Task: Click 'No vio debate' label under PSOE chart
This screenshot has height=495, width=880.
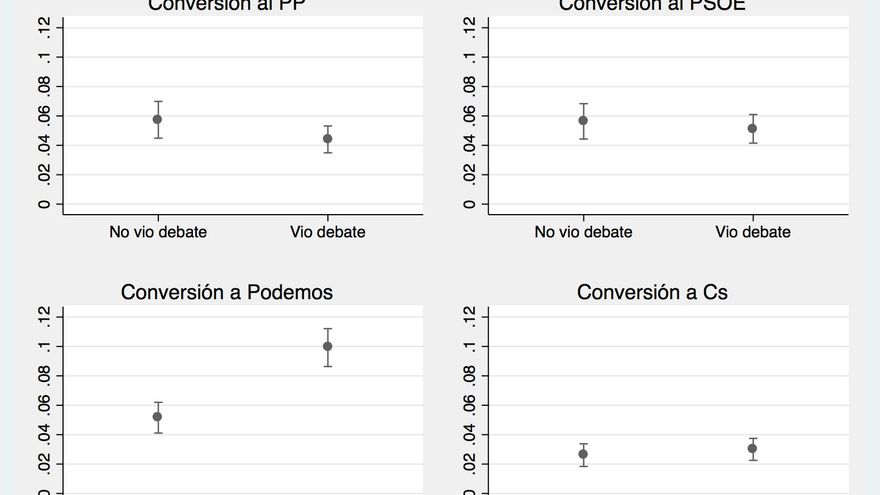Action: pyautogui.click(x=583, y=232)
